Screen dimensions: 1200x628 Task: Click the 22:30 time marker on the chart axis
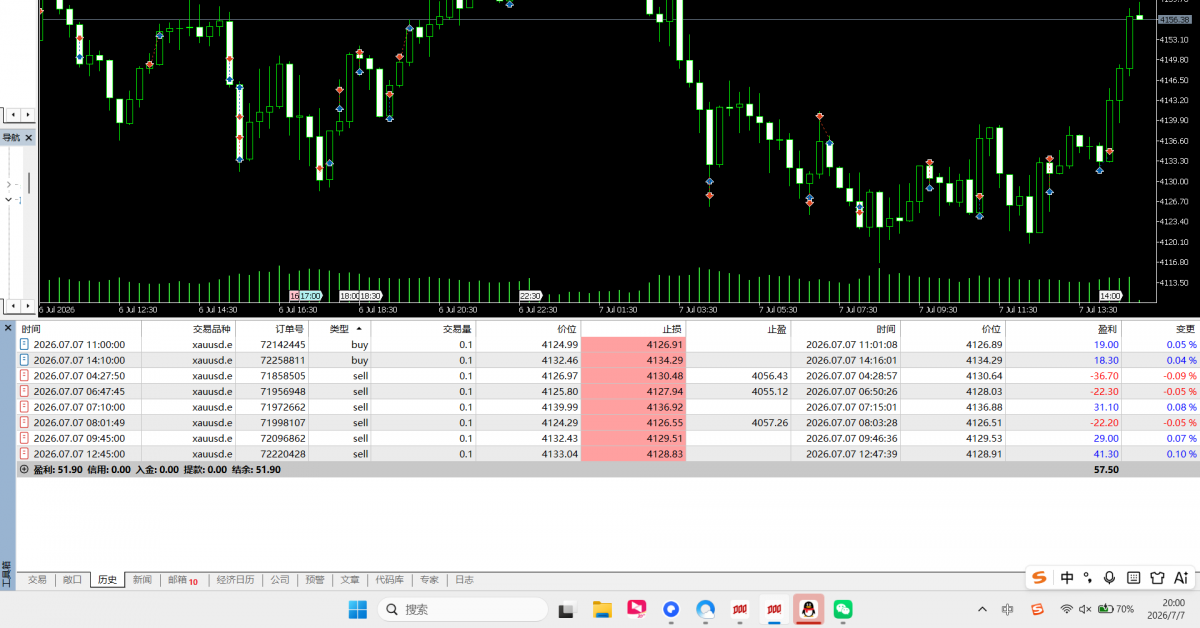tap(530, 296)
